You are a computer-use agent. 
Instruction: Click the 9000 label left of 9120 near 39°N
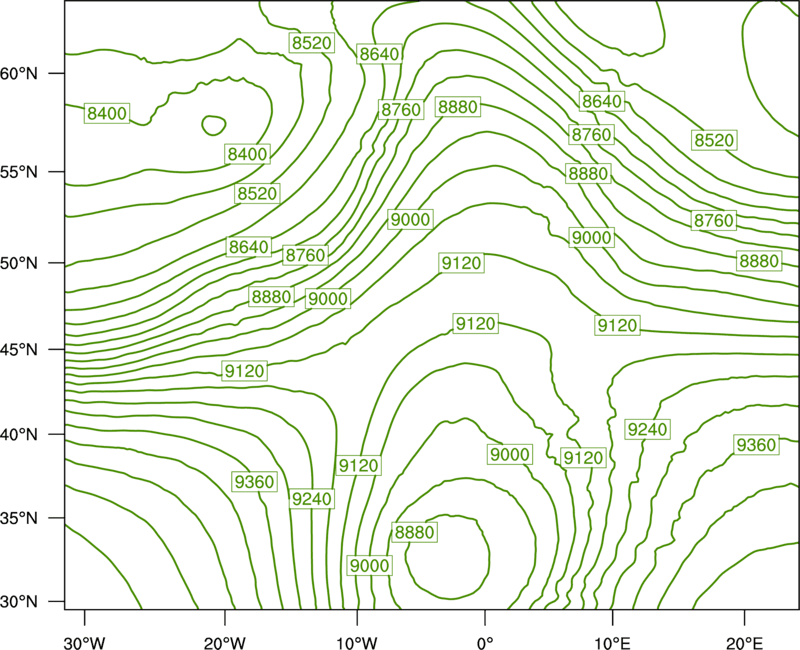[x=510, y=454]
